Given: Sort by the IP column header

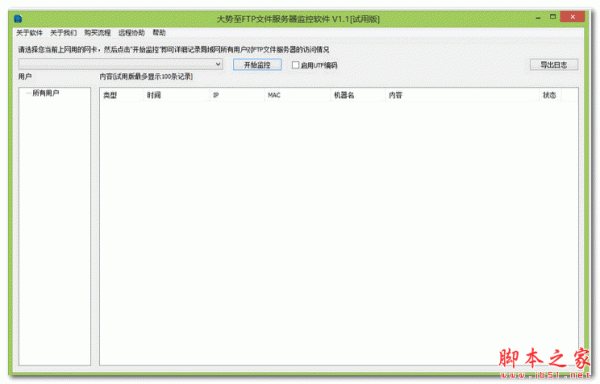Looking at the screenshot, I should click(x=237, y=95).
